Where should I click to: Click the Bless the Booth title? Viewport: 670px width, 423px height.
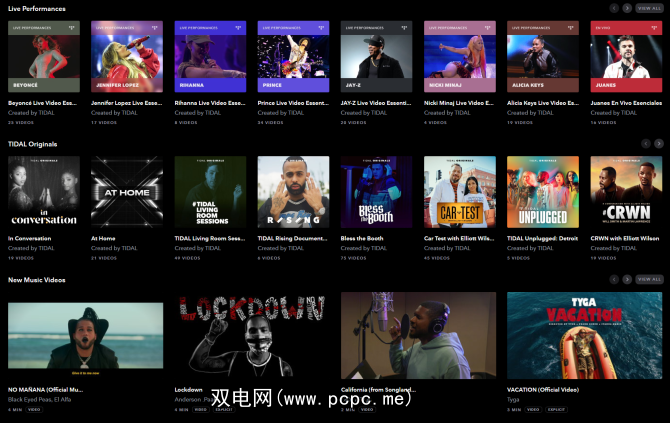[362, 238]
